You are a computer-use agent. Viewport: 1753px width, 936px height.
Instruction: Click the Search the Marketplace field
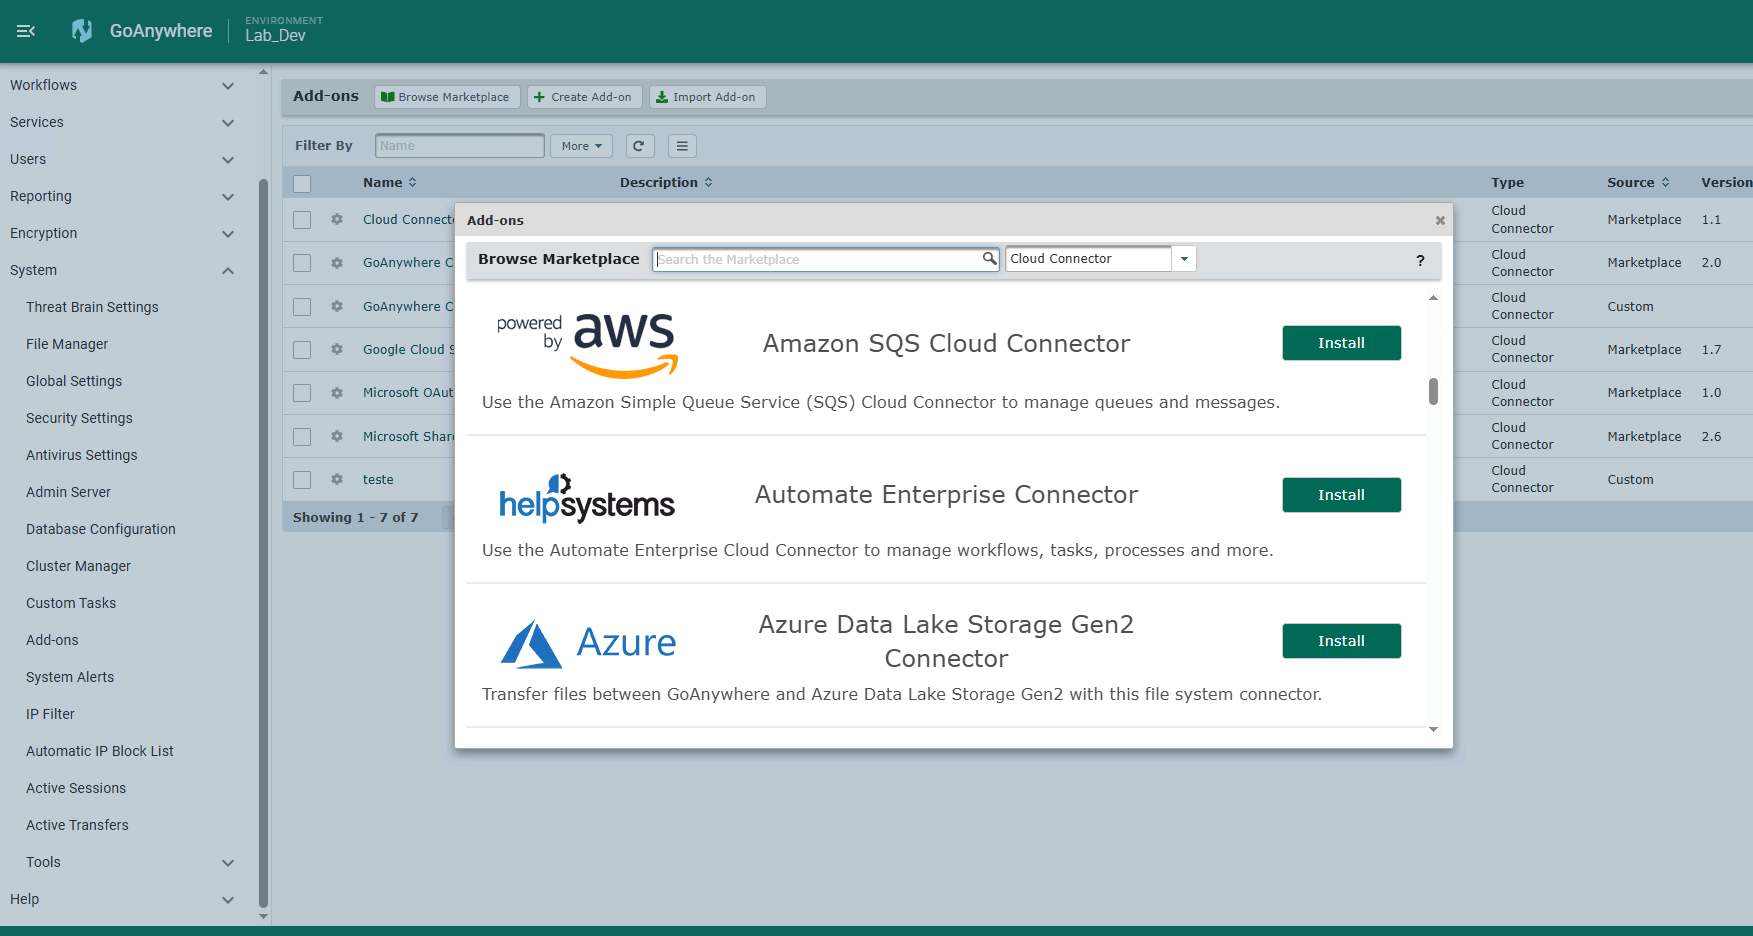click(x=817, y=259)
